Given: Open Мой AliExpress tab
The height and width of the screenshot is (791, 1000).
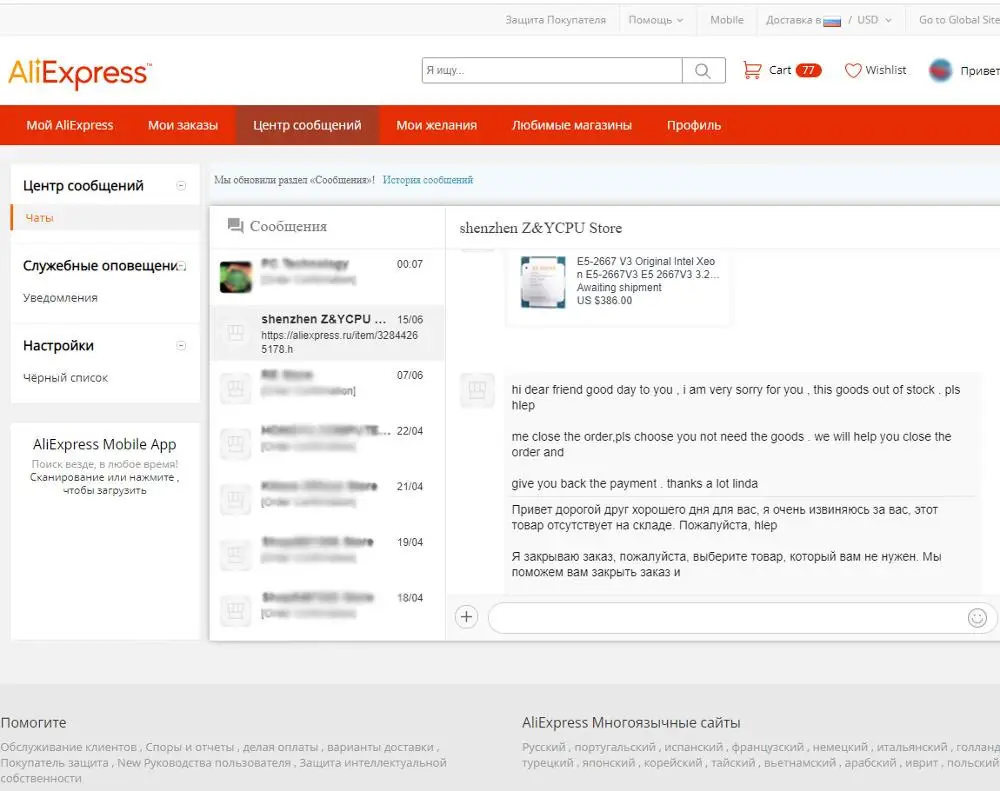Looking at the screenshot, I should 70,125.
